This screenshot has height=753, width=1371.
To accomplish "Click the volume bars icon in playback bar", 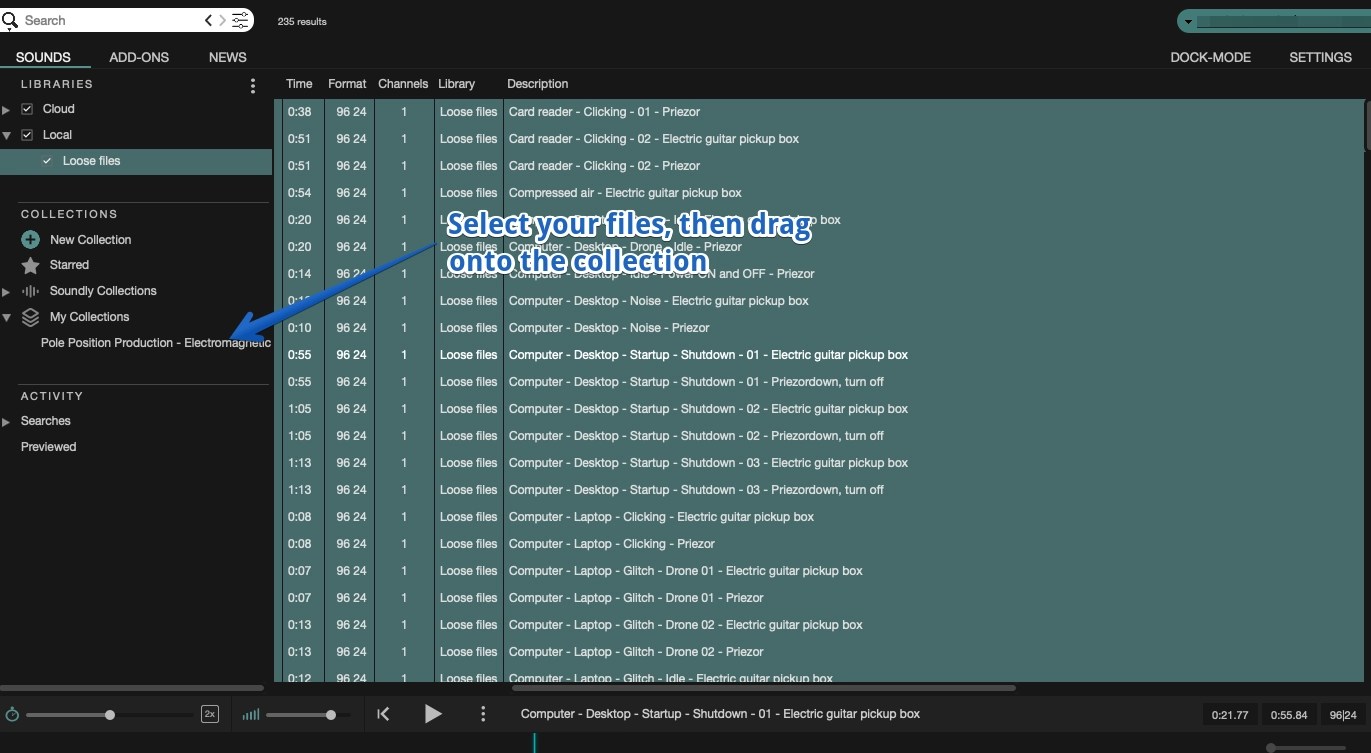I will coord(251,714).
